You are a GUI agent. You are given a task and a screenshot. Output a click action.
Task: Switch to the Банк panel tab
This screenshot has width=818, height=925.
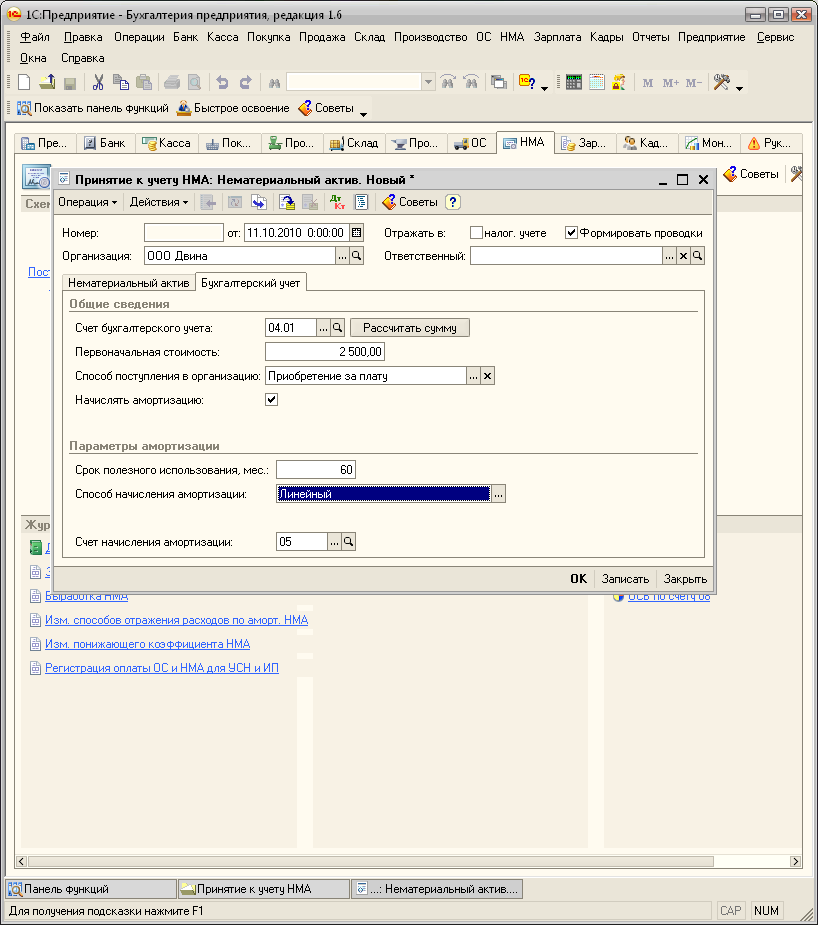click(x=104, y=143)
